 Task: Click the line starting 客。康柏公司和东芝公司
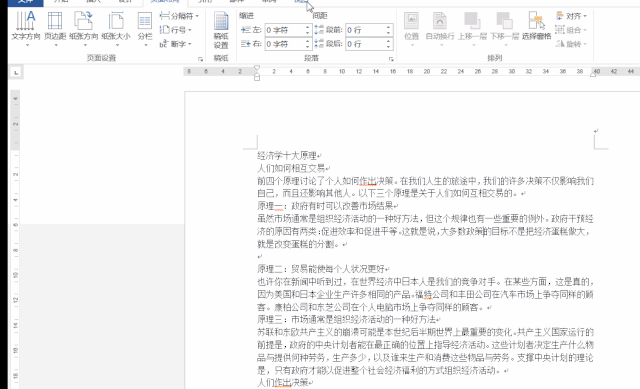372,307
